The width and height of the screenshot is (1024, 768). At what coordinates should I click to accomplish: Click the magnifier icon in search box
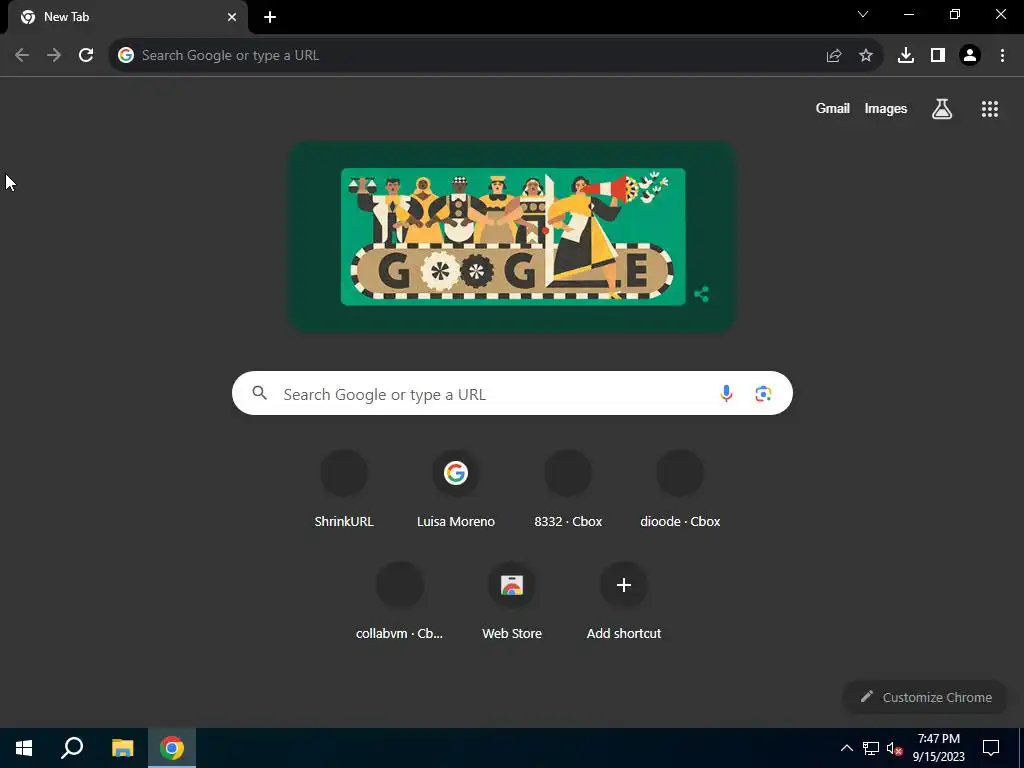[260, 393]
